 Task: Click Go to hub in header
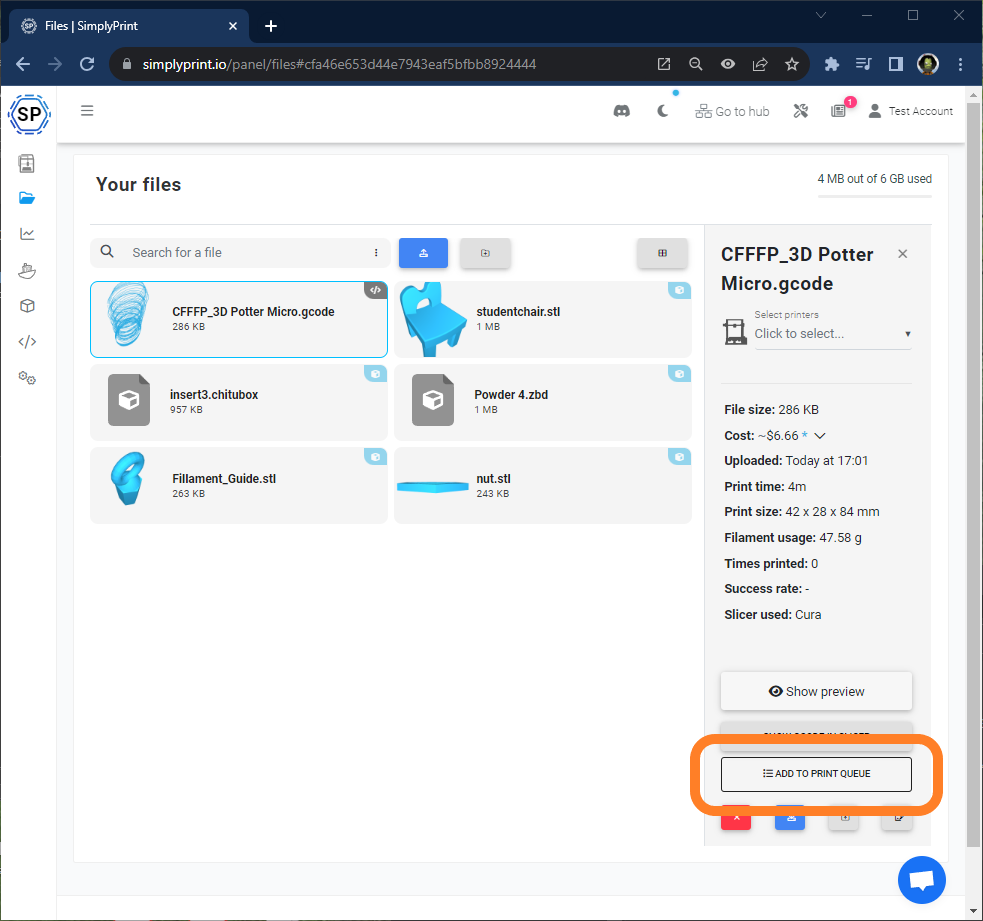(732, 111)
